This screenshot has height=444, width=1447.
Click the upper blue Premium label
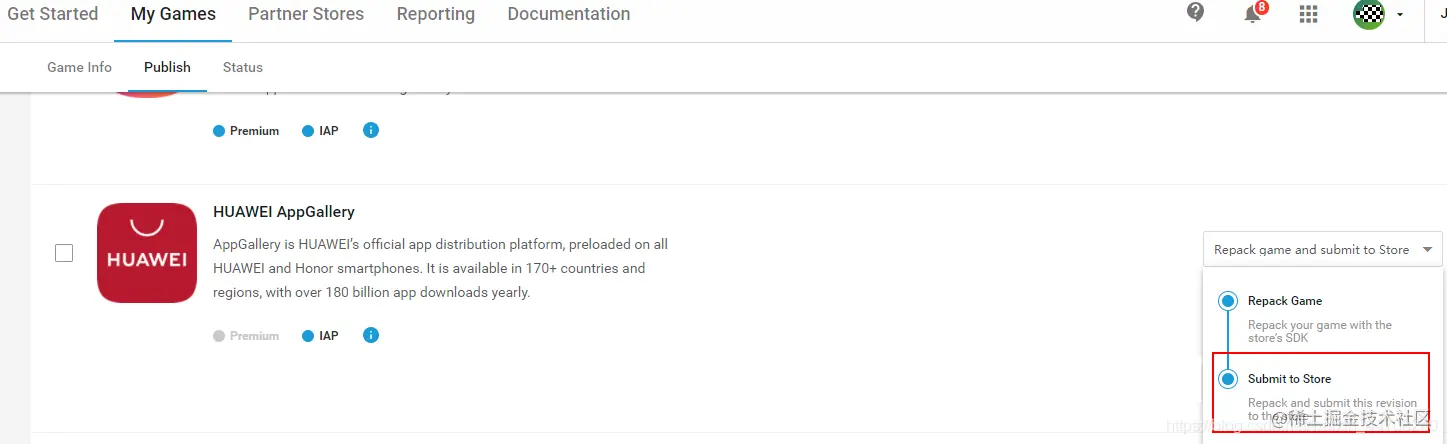pyautogui.click(x=254, y=131)
